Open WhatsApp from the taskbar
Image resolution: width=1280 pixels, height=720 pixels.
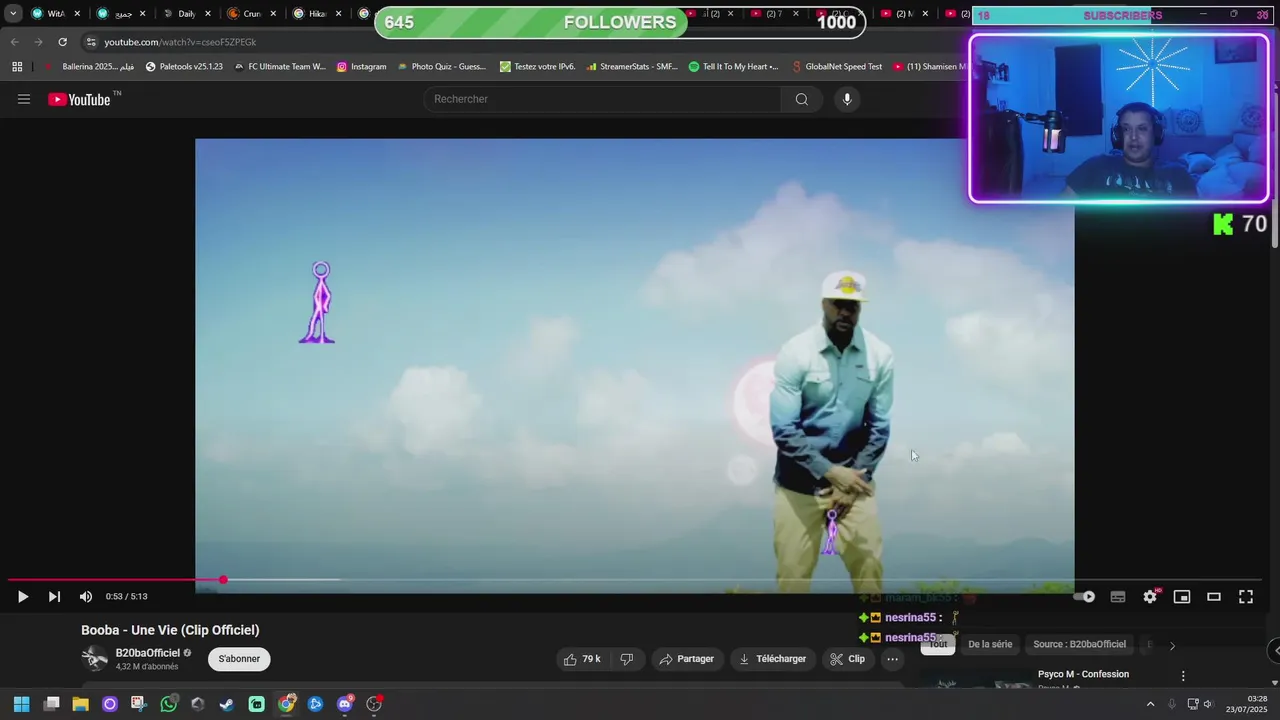point(168,704)
